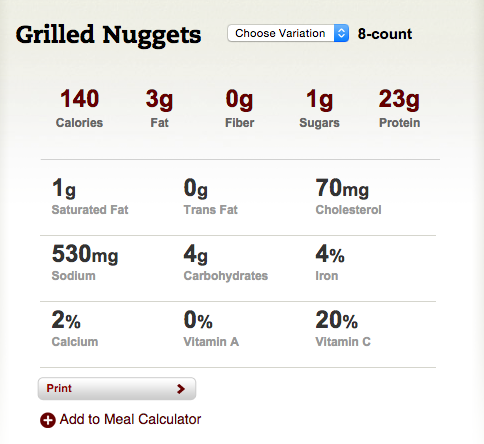Click the 70mg Cholesterol entry
The width and height of the screenshot is (484, 444).
(348, 196)
